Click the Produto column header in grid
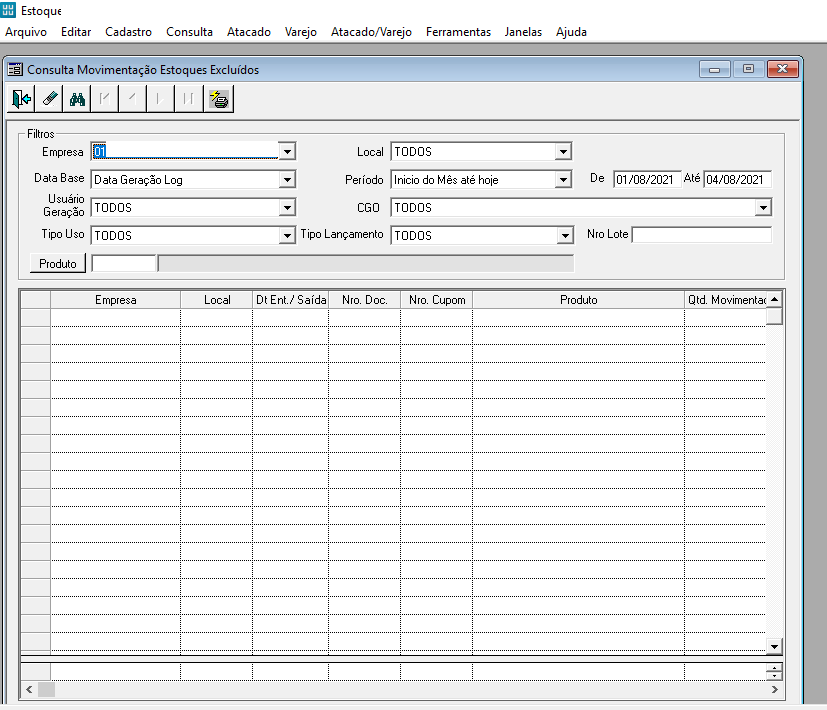The height and width of the screenshot is (710, 827). [579, 300]
